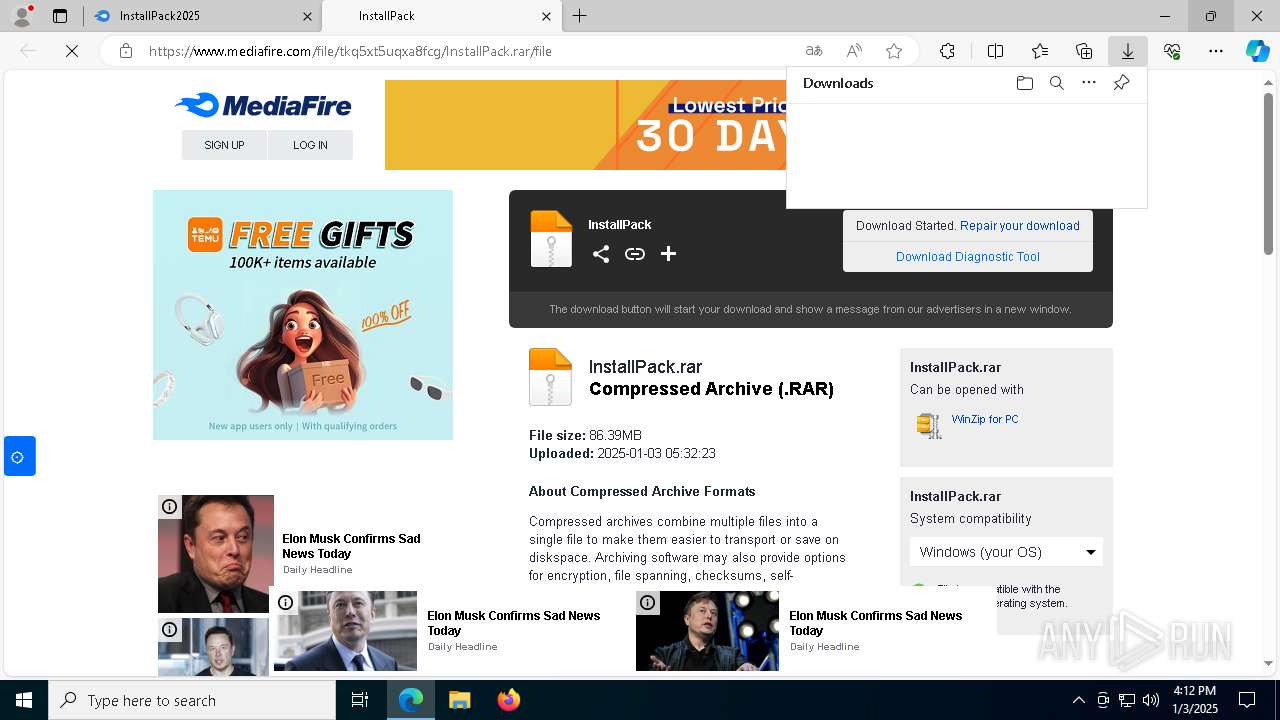Open a new browser tab

coord(579,16)
